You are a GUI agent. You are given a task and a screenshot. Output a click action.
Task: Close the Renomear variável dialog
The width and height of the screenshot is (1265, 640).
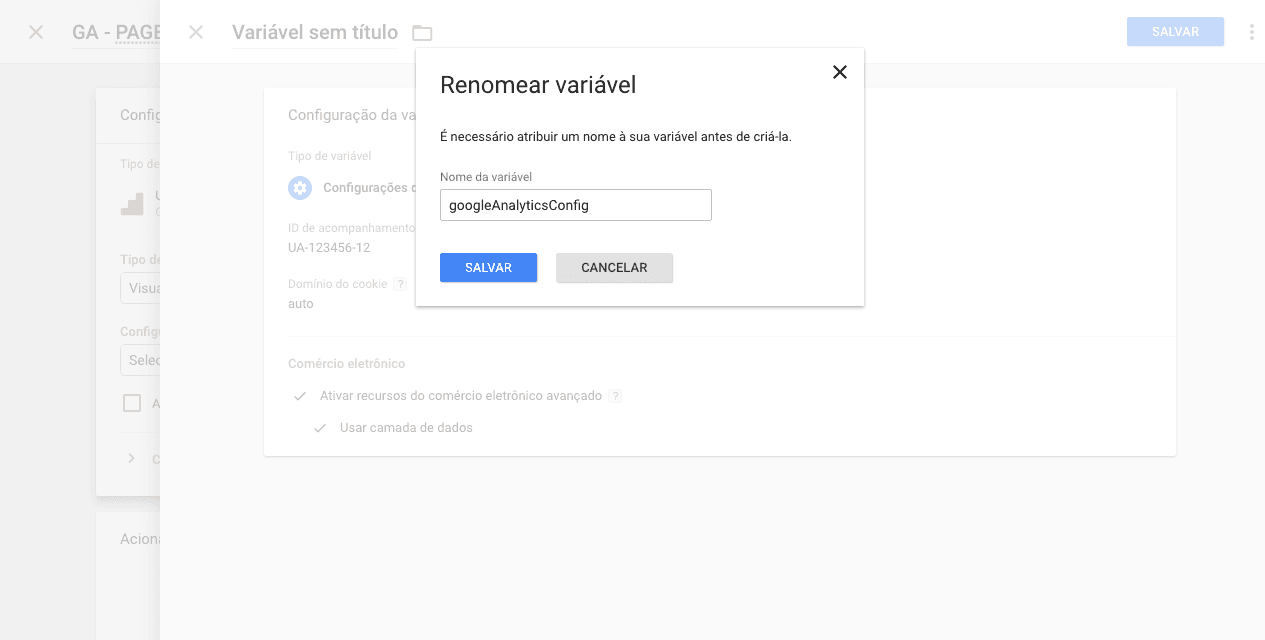839,72
